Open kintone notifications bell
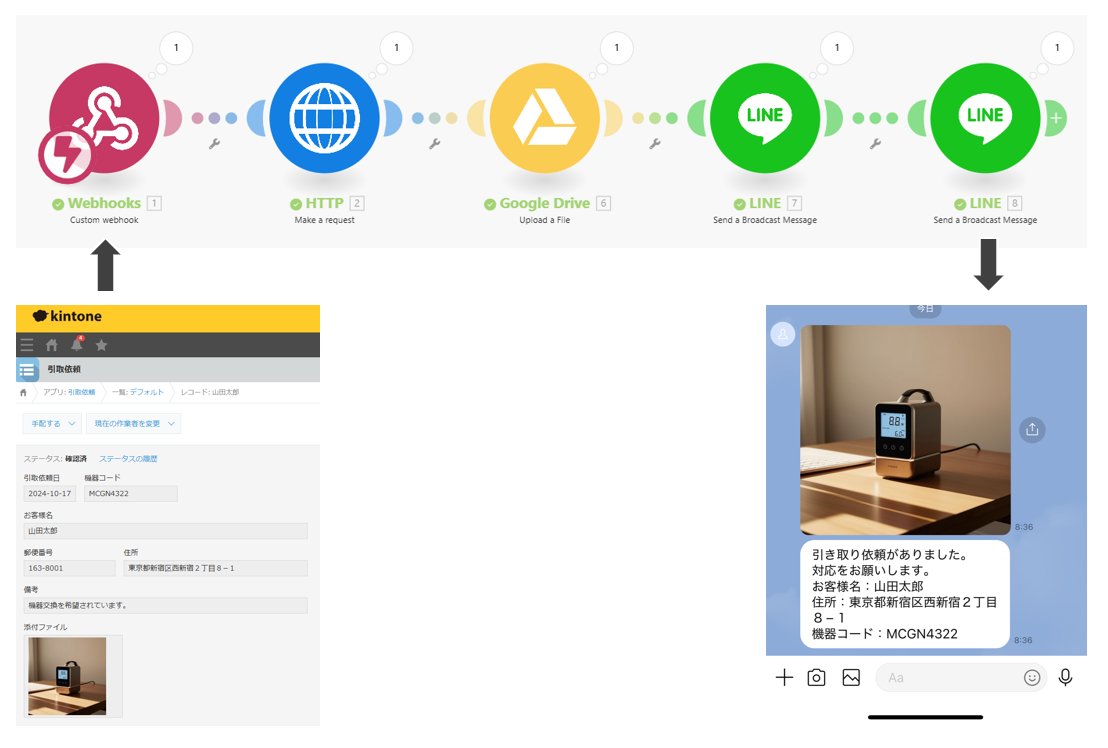 [76, 344]
